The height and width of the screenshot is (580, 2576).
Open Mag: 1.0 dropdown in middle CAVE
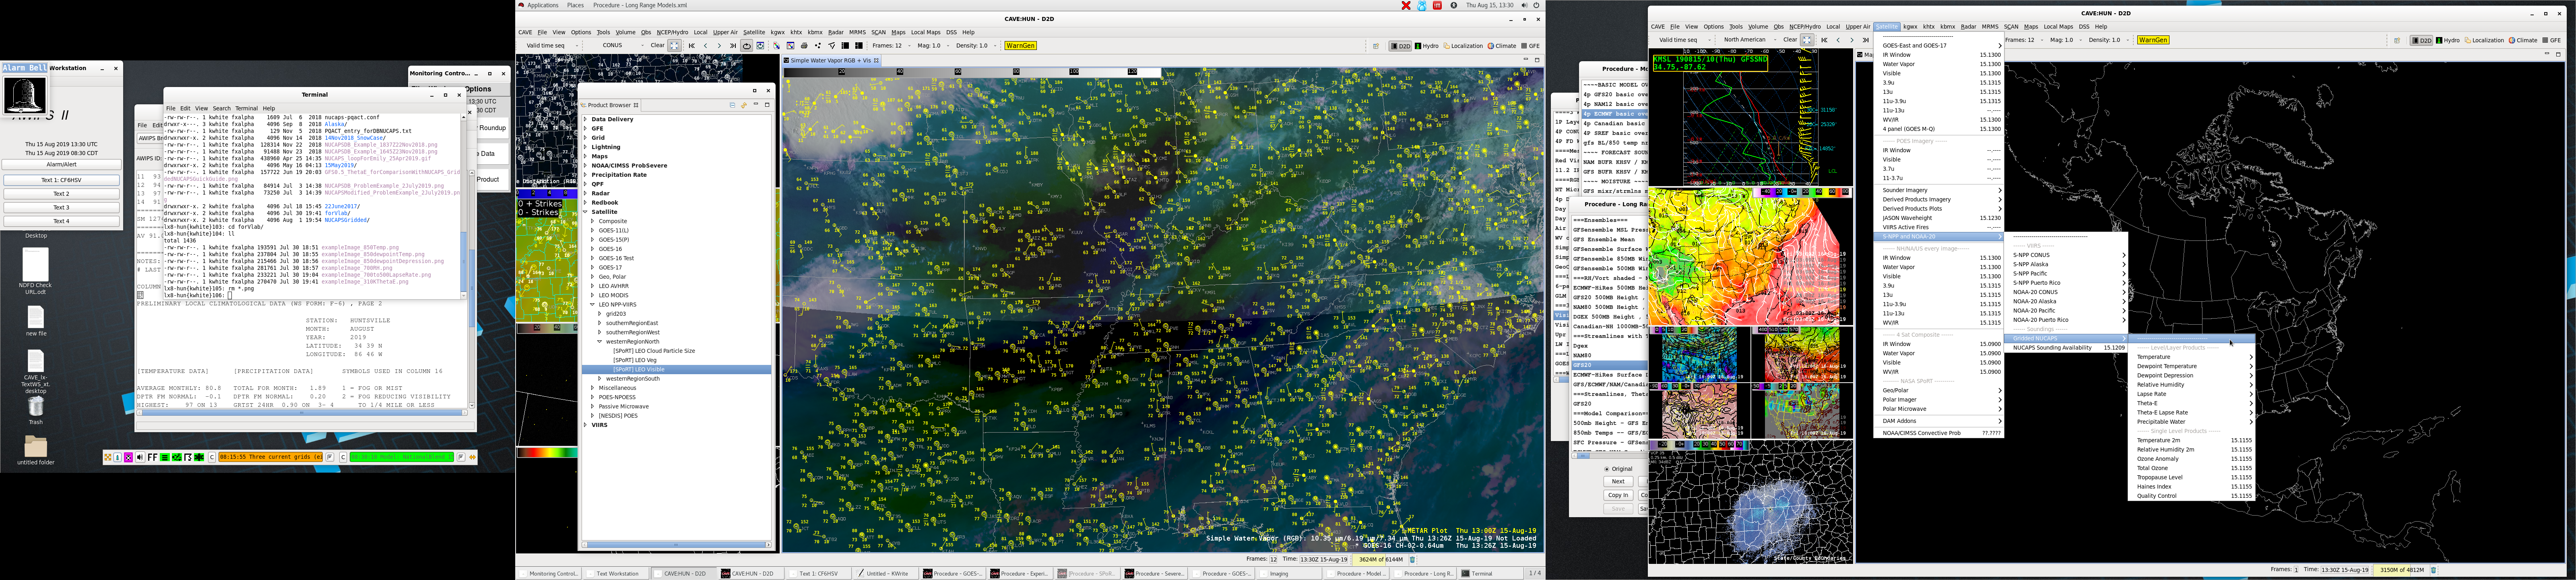click(x=934, y=45)
